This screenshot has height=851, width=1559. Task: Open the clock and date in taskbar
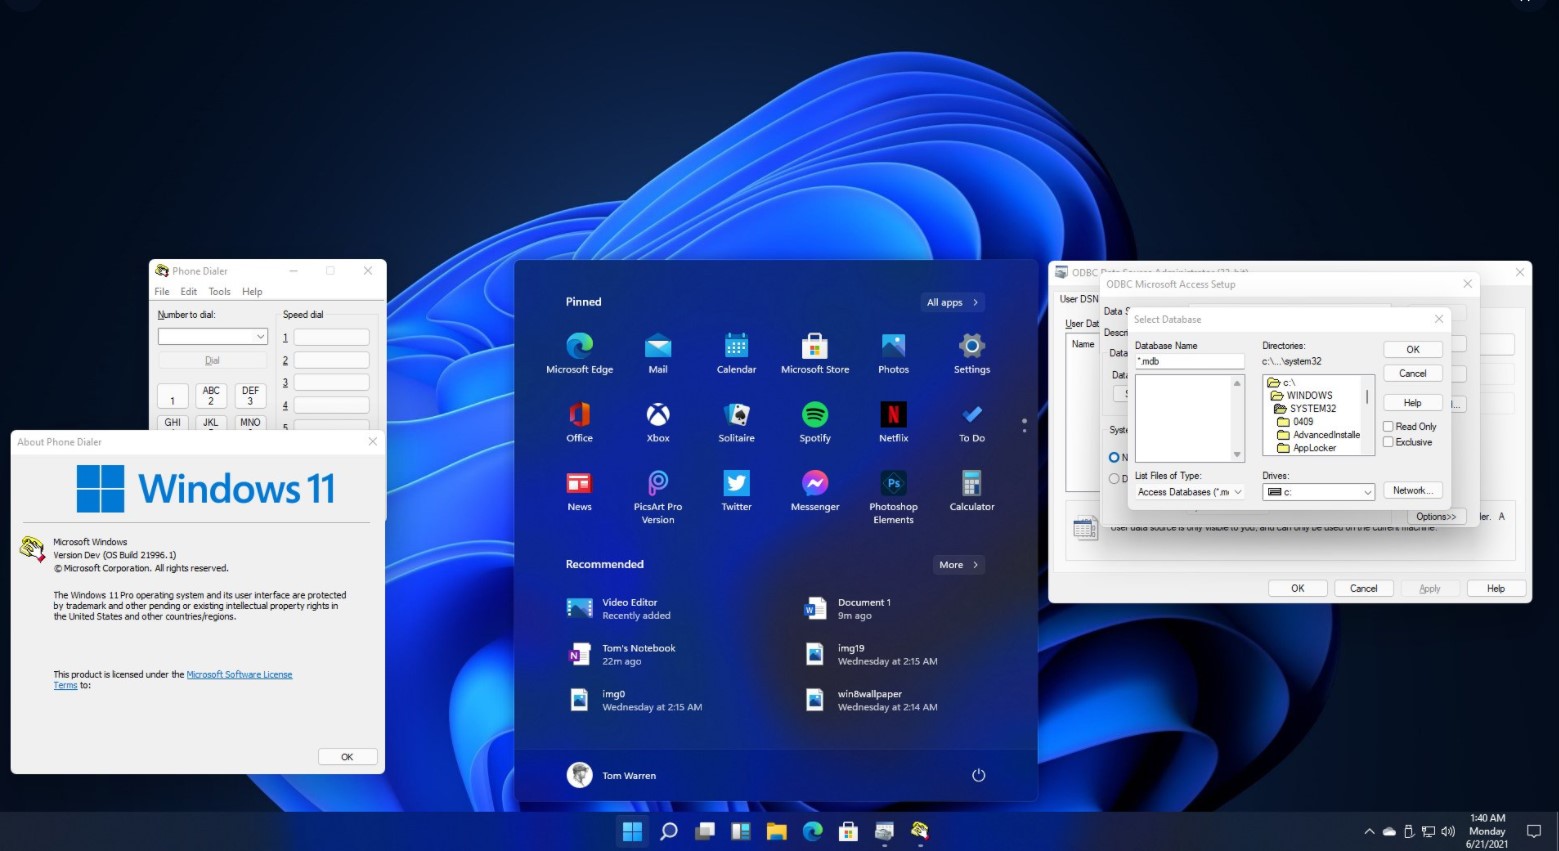click(1487, 831)
